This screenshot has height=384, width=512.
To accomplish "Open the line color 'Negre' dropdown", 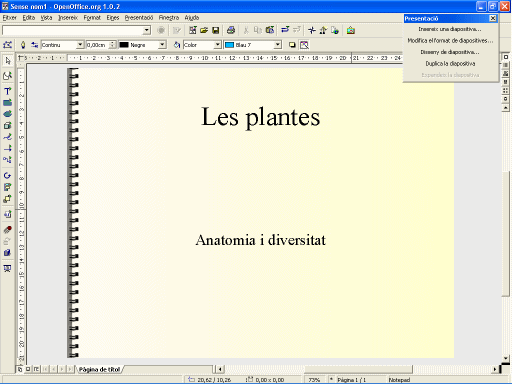I will pyautogui.click(x=162, y=45).
